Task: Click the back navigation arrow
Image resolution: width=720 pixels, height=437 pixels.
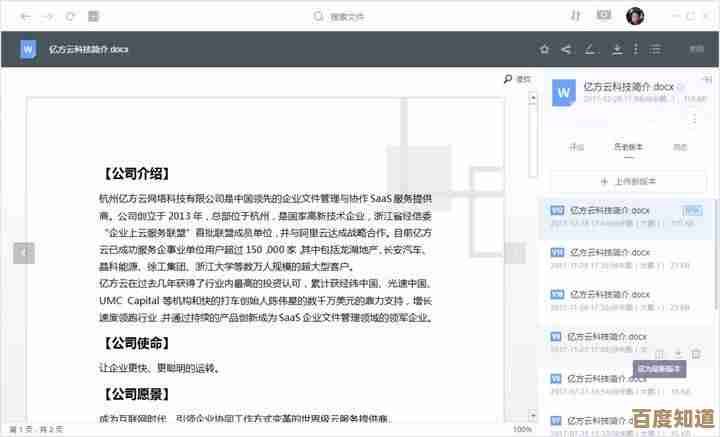Action: pyautogui.click(x=24, y=16)
